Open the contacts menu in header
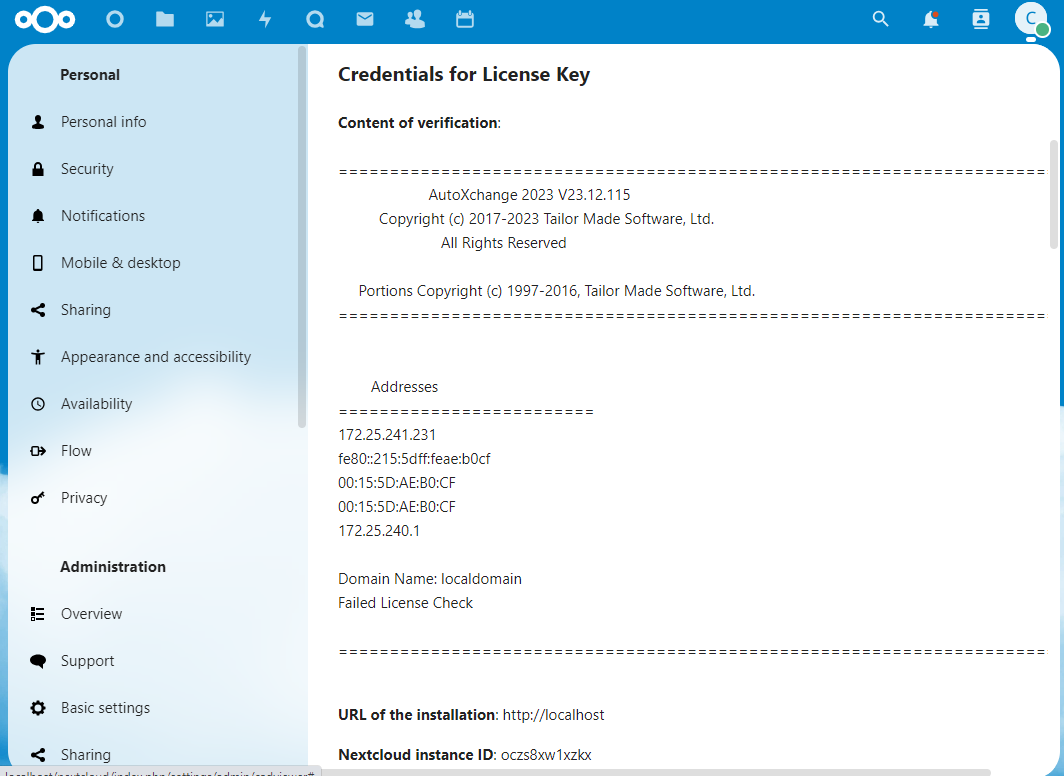This screenshot has width=1064, height=776. click(x=981, y=20)
